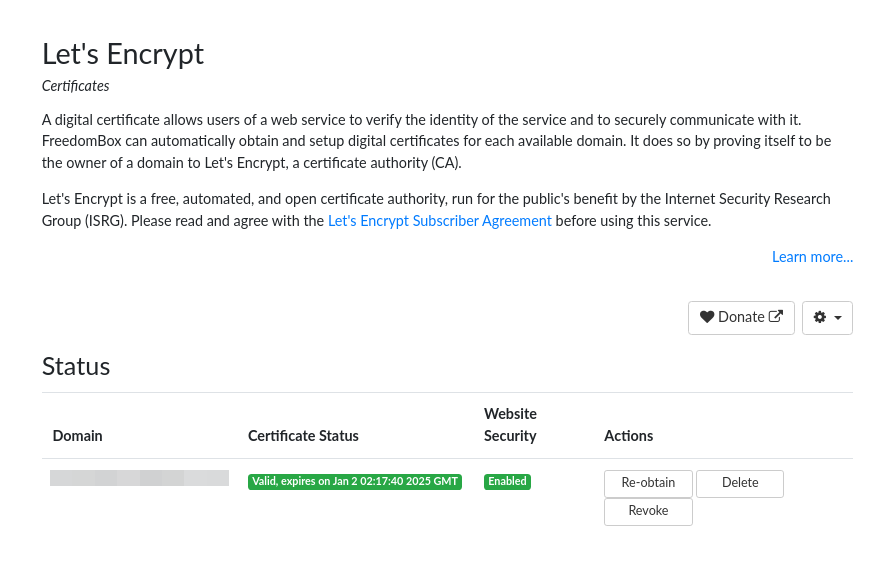Screen dimensions: 892x563
Task: Click the Valid certificate expiry badge
Action: 355,482
